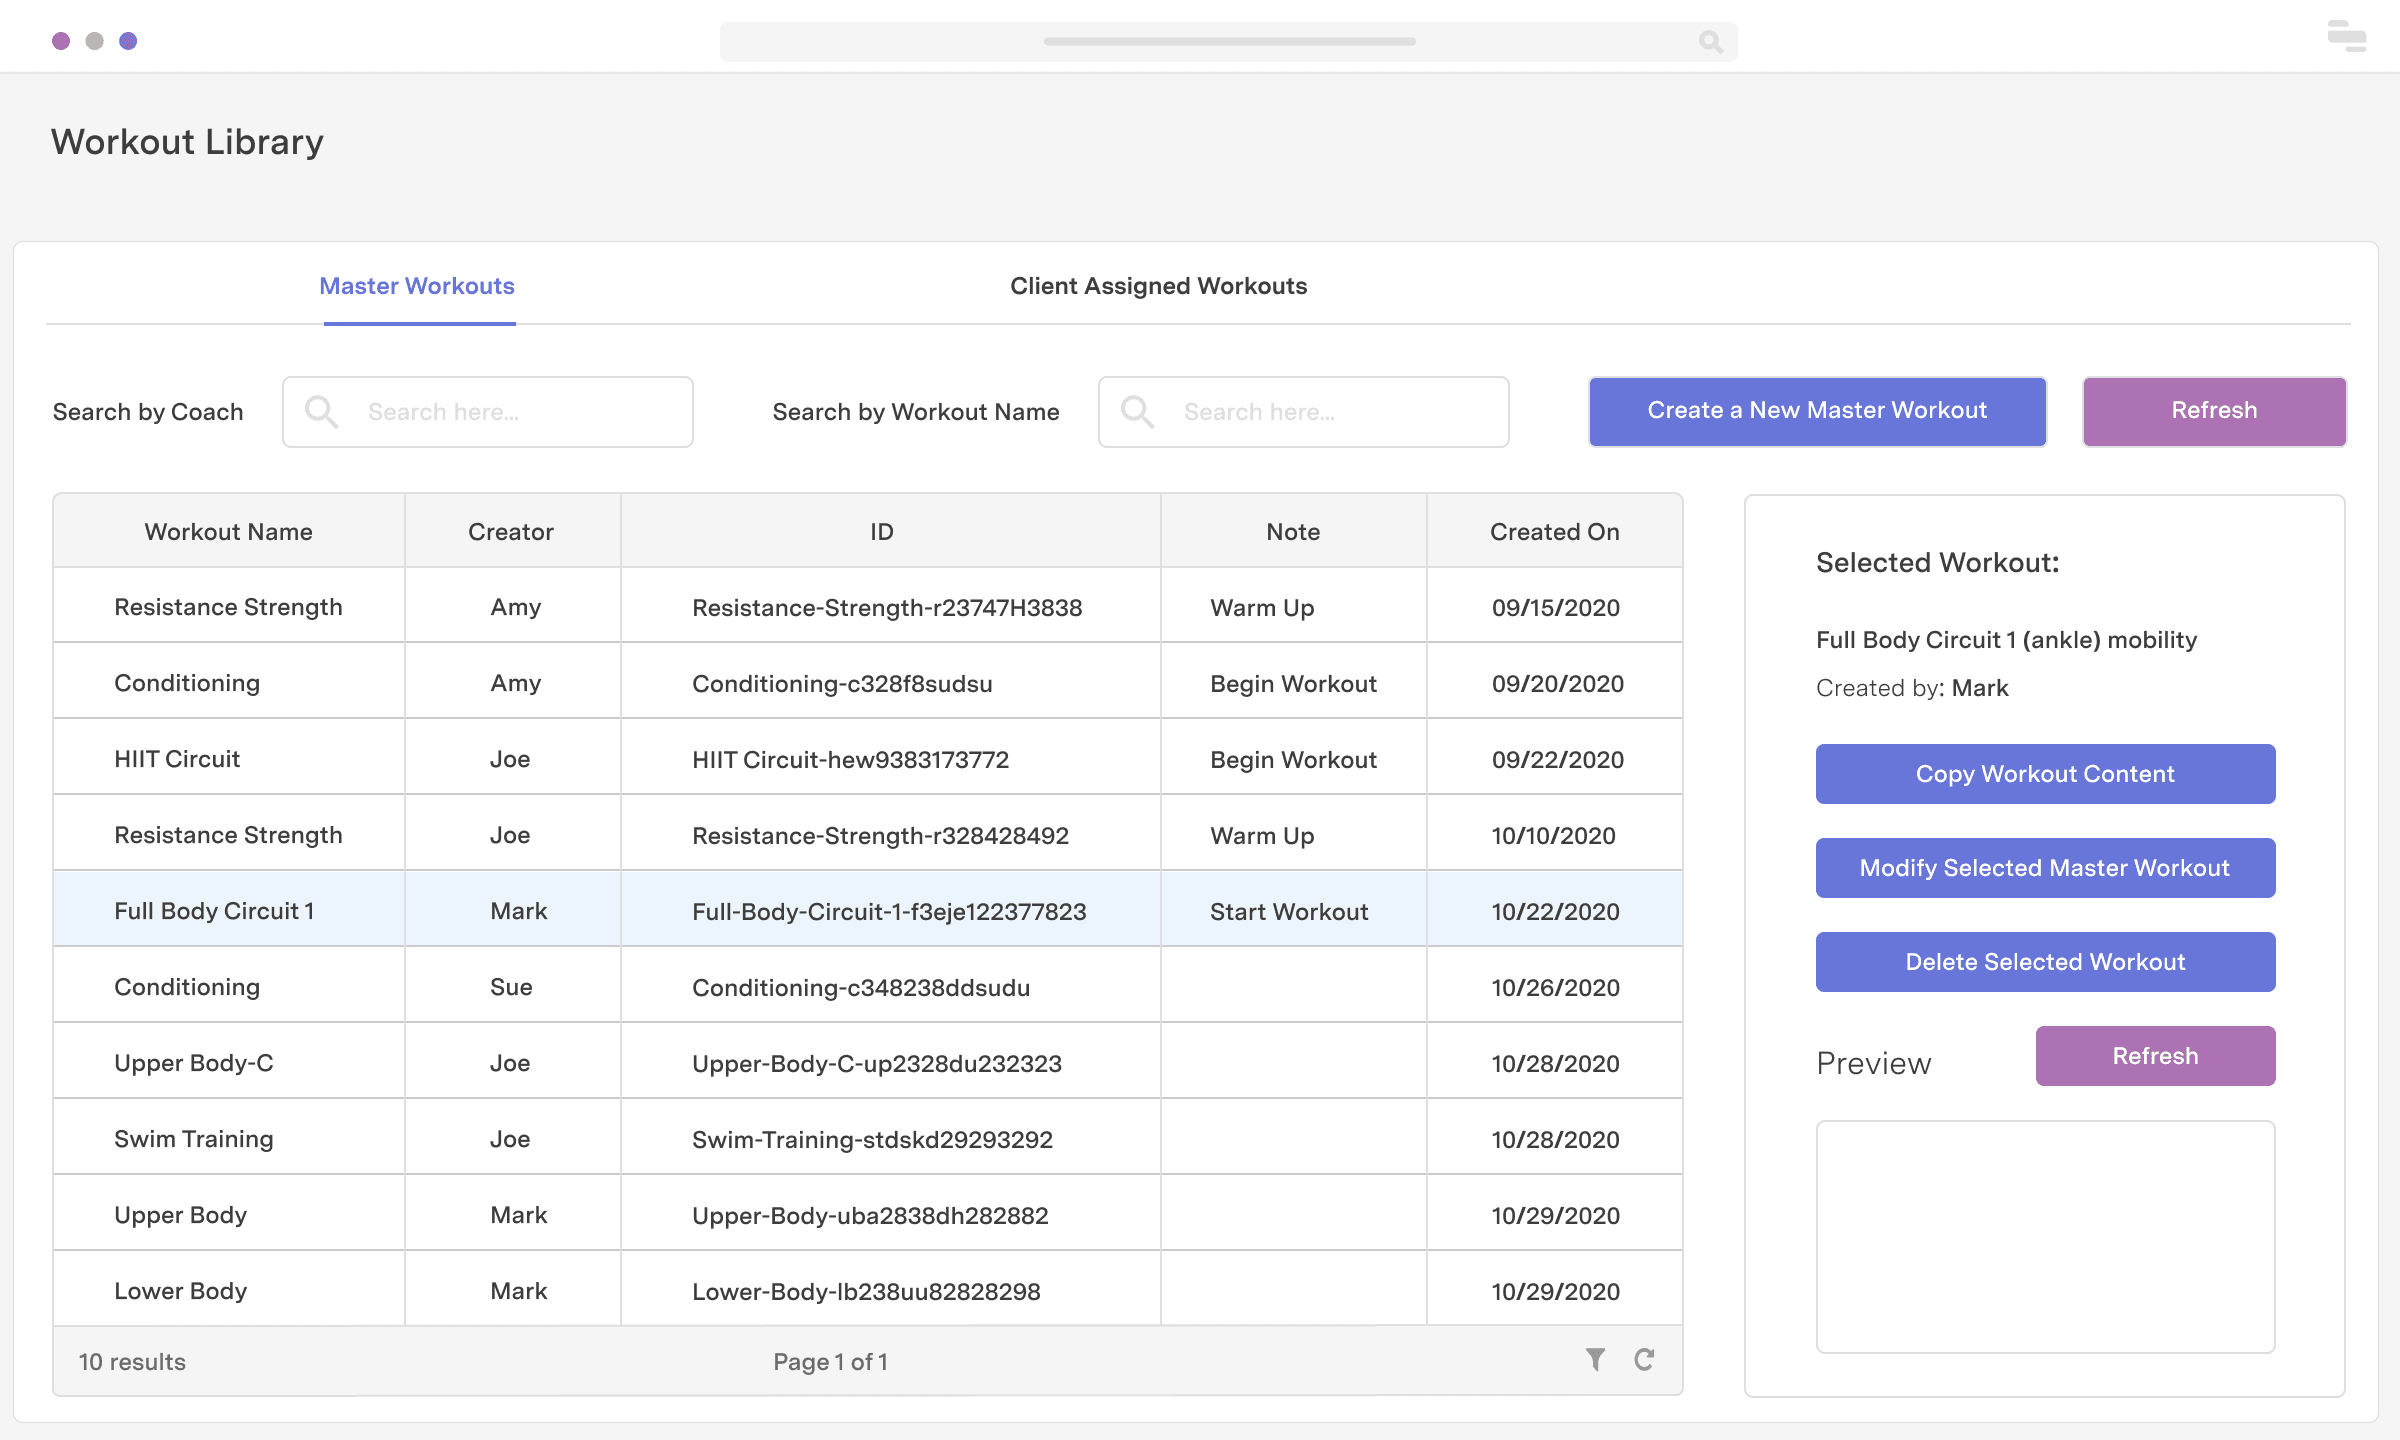Select the Master Workouts tab
Image resolution: width=2400 pixels, height=1440 pixels.
[417, 286]
